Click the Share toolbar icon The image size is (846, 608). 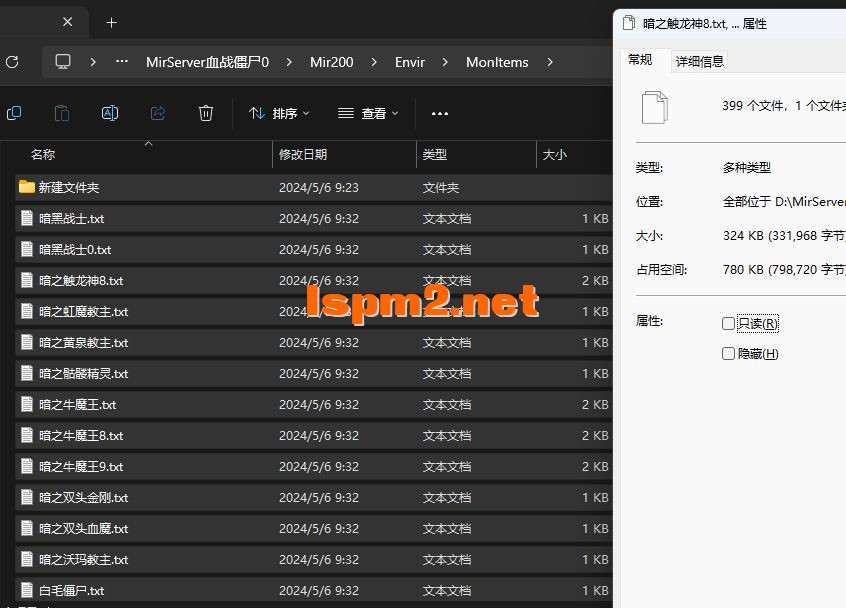[x=158, y=113]
